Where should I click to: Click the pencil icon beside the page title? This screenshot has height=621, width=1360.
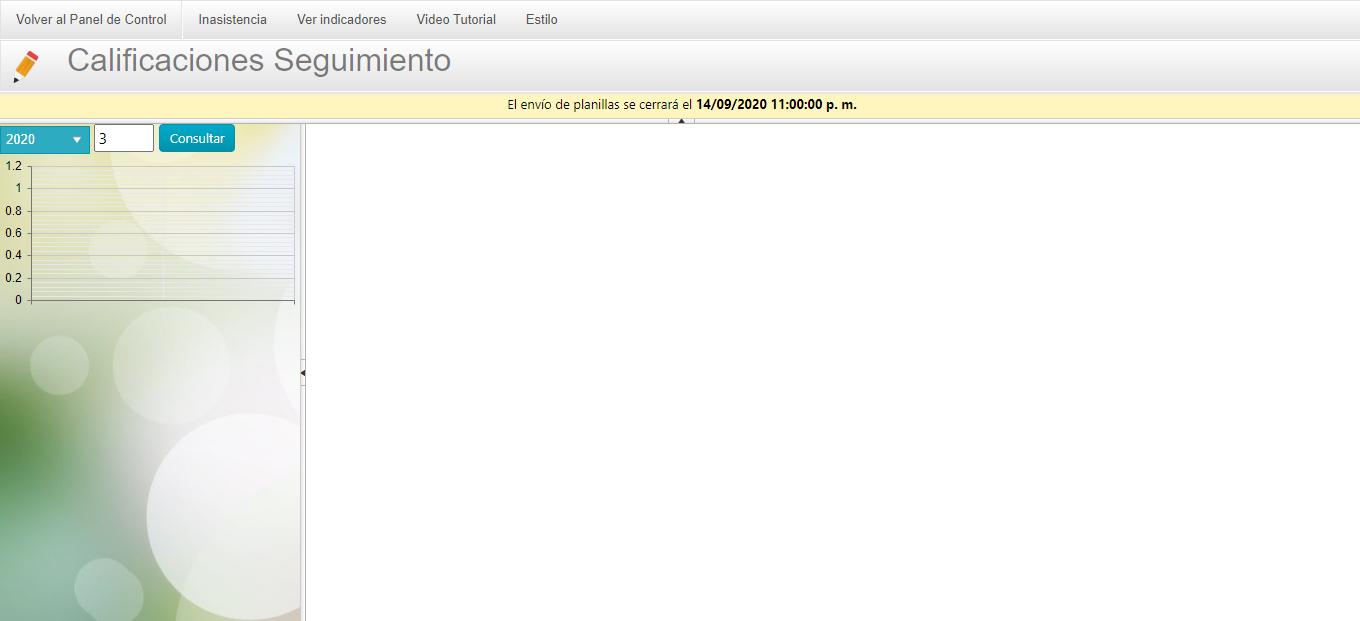coord(26,65)
